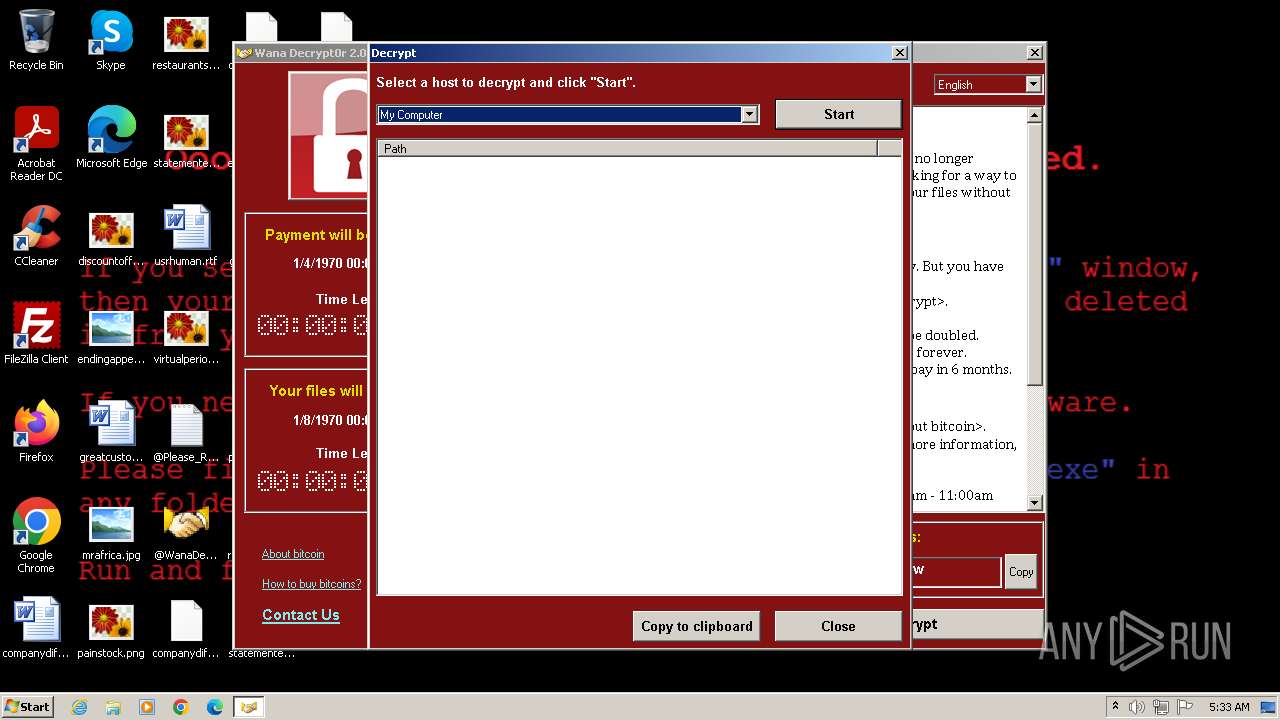Select the companydif Word document icon
The height and width of the screenshot is (720, 1280).
pos(36,627)
